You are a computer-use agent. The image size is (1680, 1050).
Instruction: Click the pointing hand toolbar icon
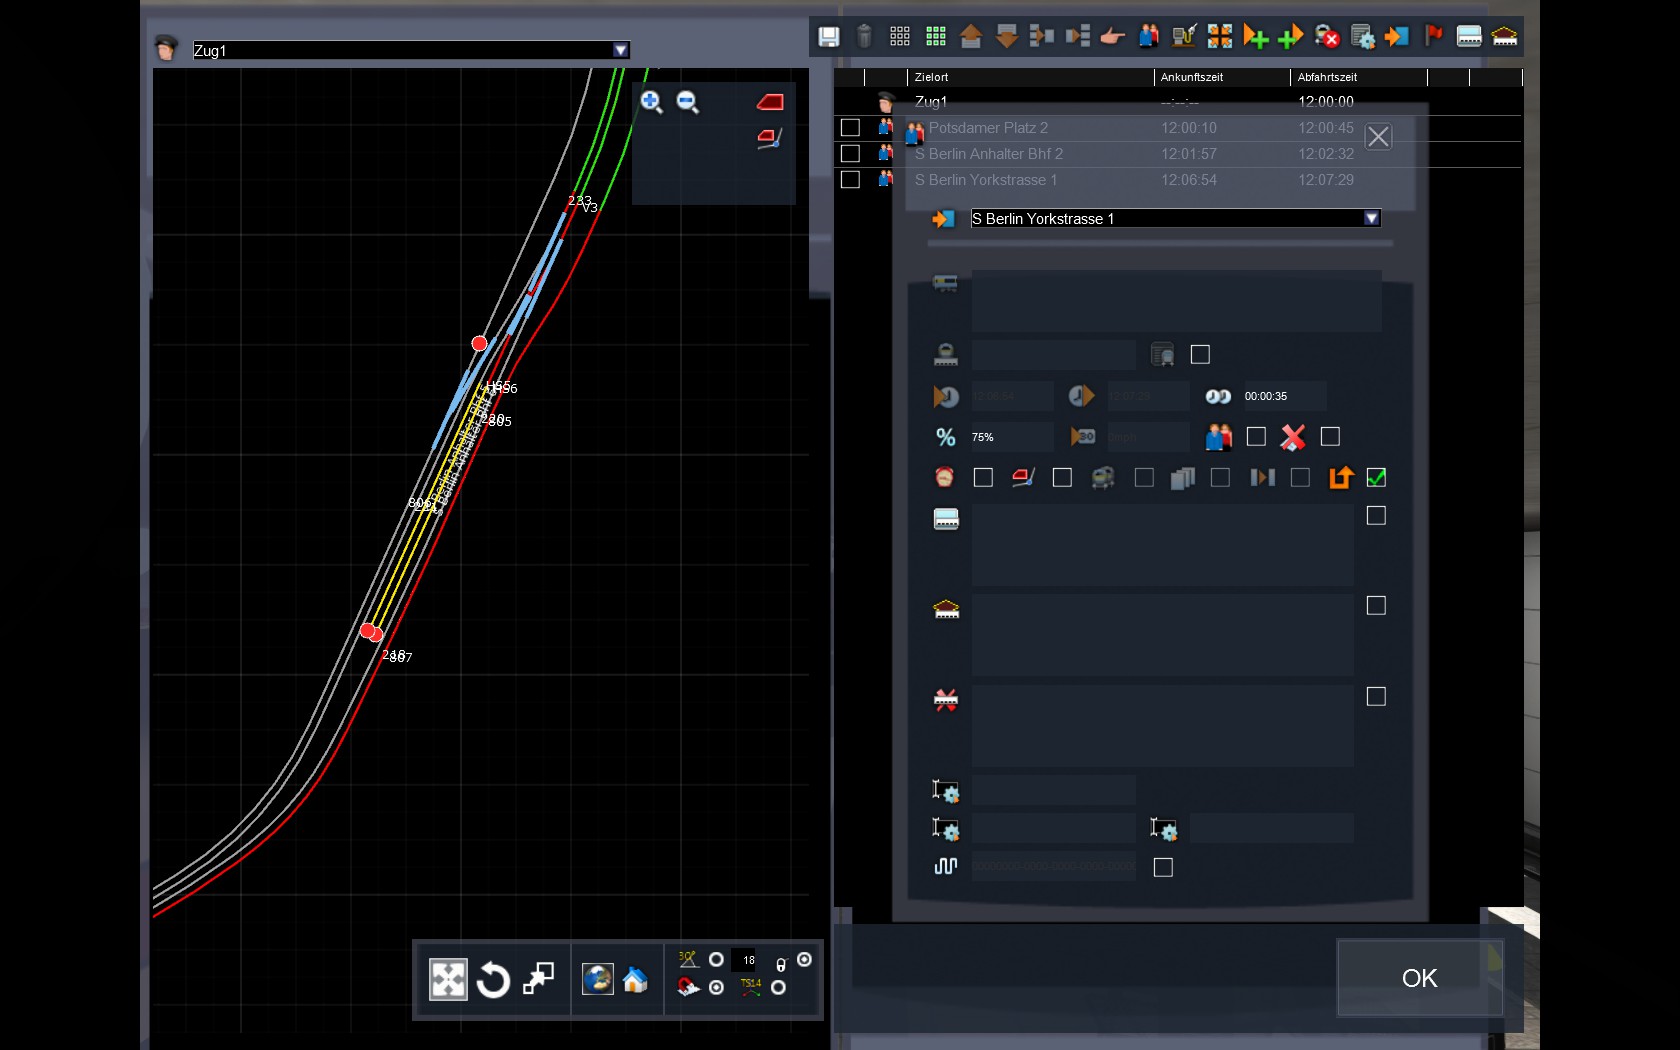coord(1112,37)
